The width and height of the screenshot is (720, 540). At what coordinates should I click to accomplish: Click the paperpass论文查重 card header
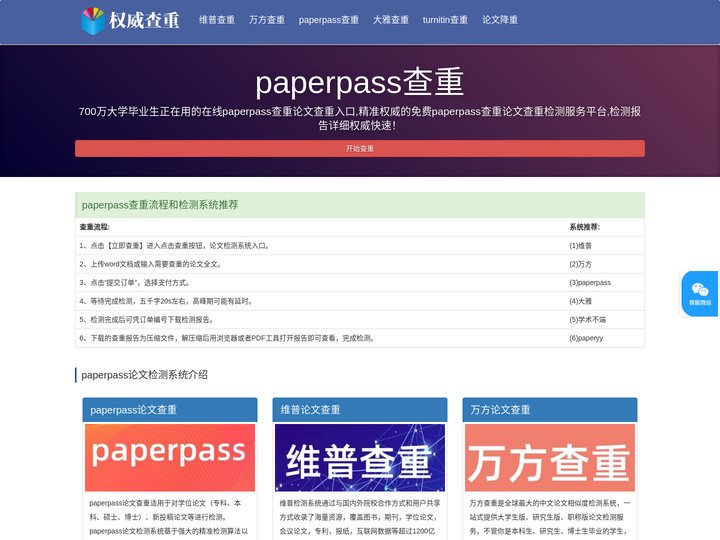[170, 410]
